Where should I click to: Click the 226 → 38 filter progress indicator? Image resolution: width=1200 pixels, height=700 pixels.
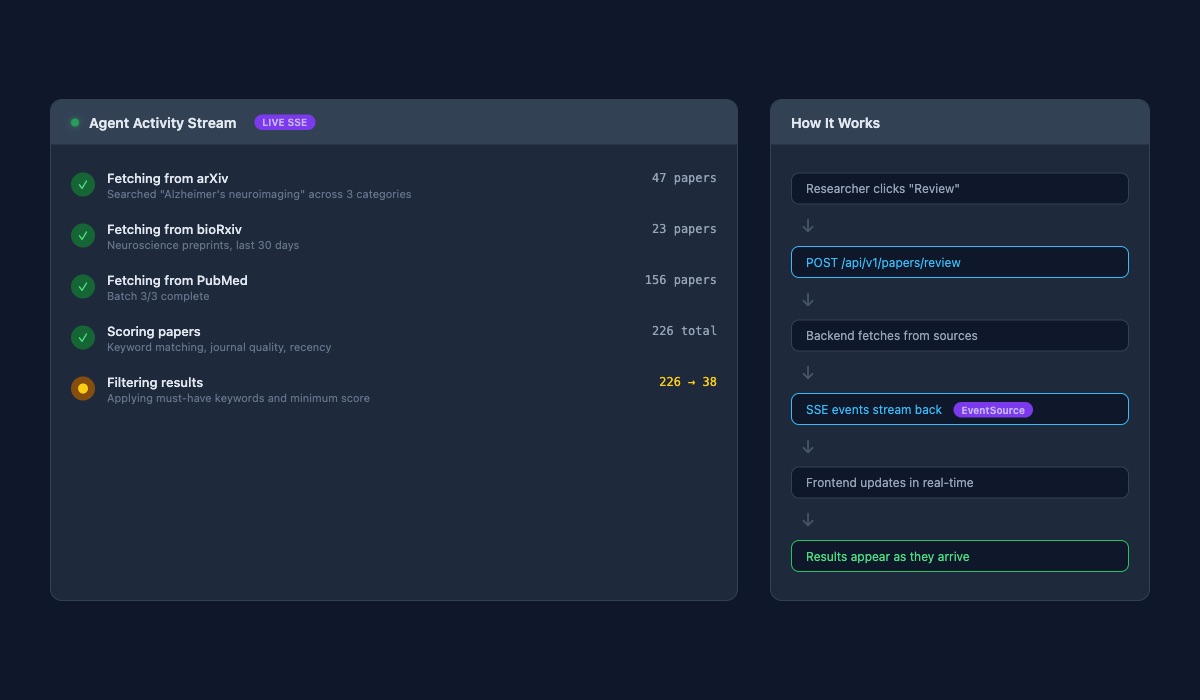tap(688, 381)
